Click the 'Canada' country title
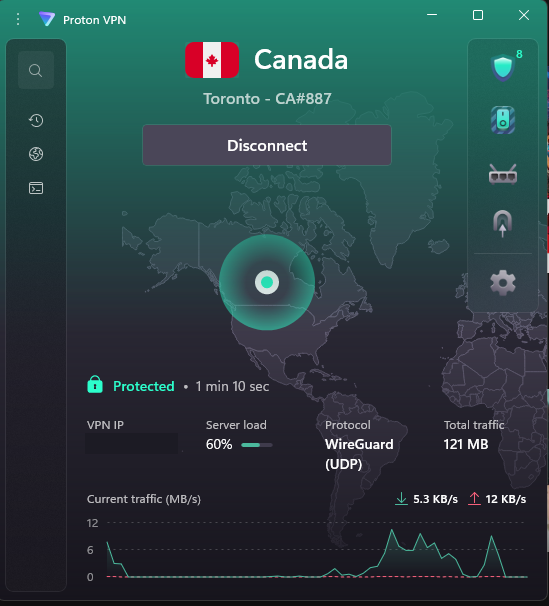 point(301,60)
